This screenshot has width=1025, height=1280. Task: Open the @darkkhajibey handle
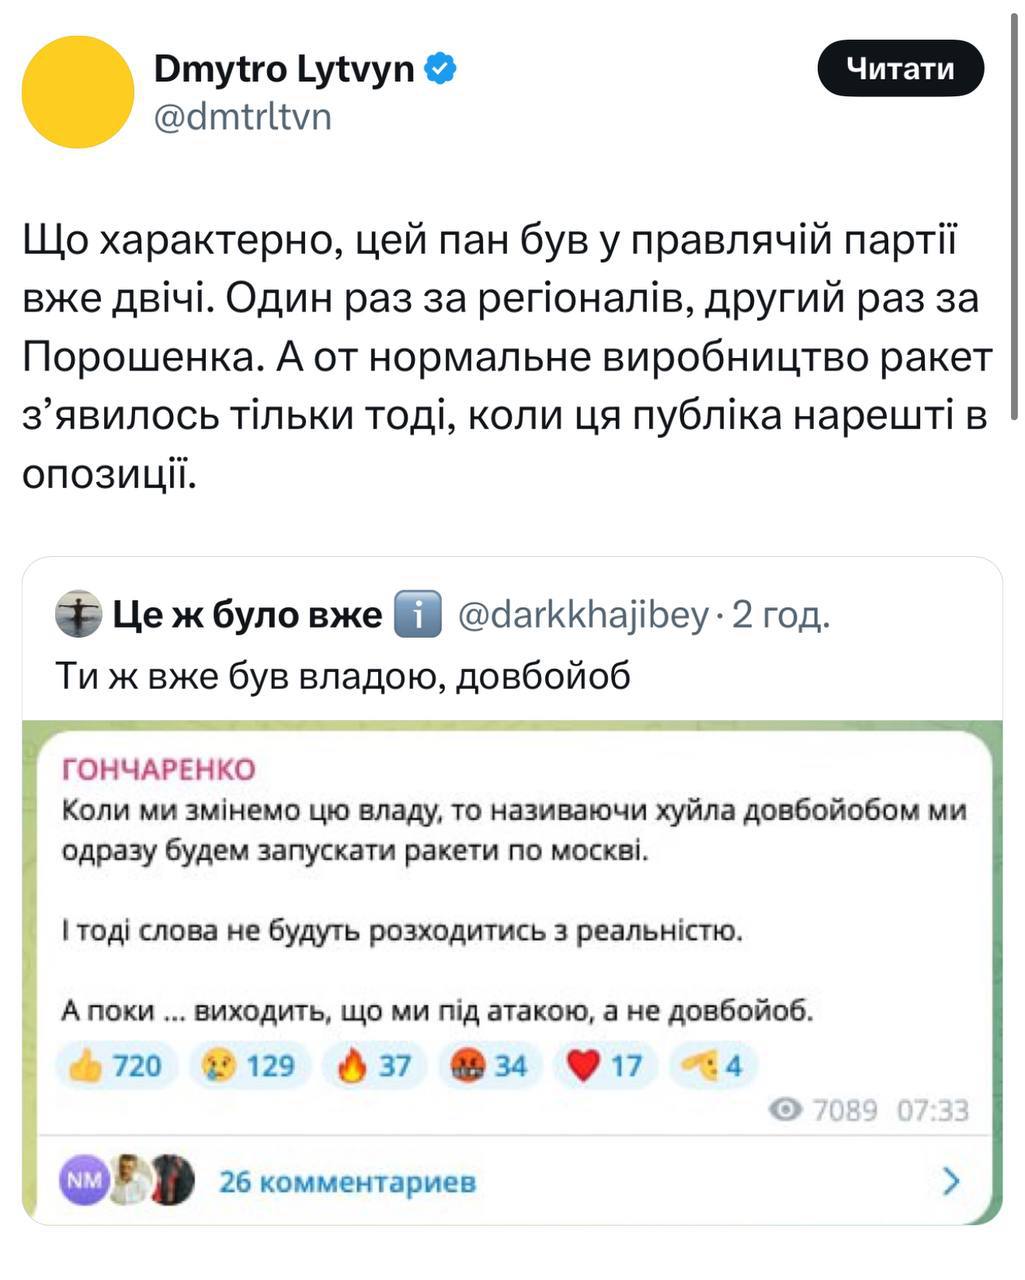(583, 615)
